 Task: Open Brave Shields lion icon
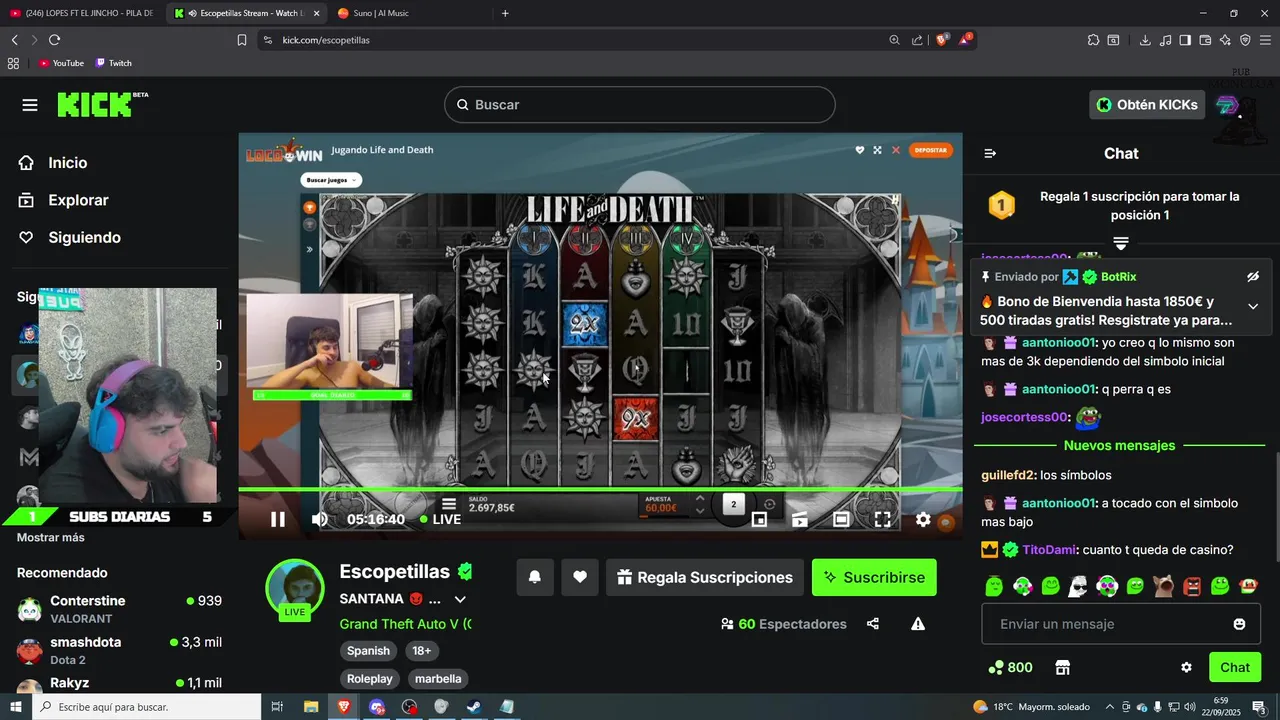[x=942, y=40]
